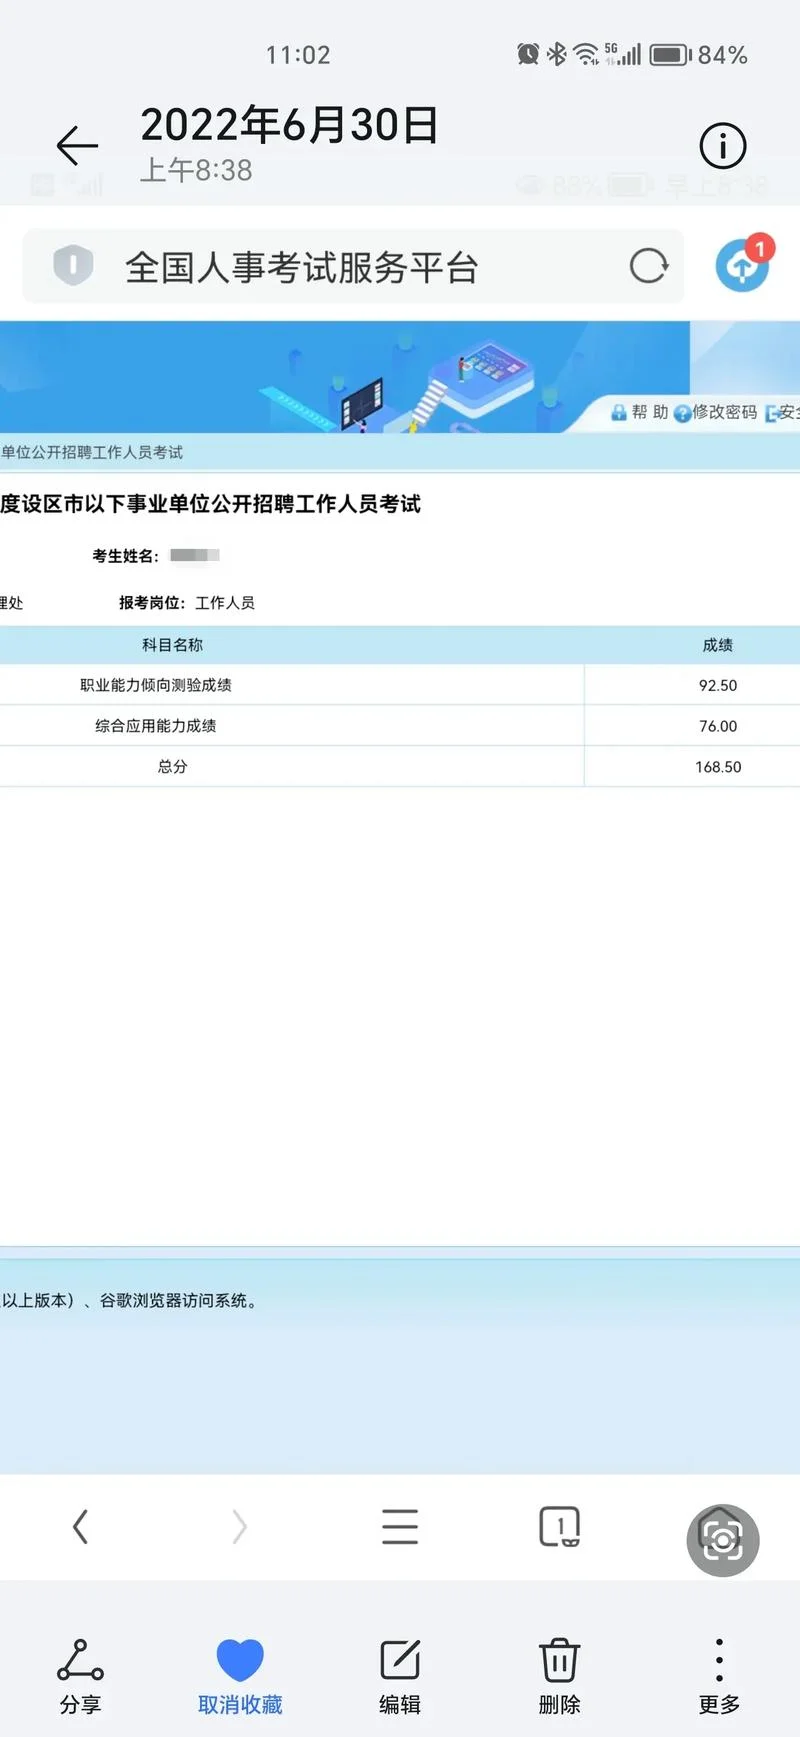The height and width of the screenshot is (1737, 800).
Task: Open the 更多 more options menu
Action: [719, 1677]
